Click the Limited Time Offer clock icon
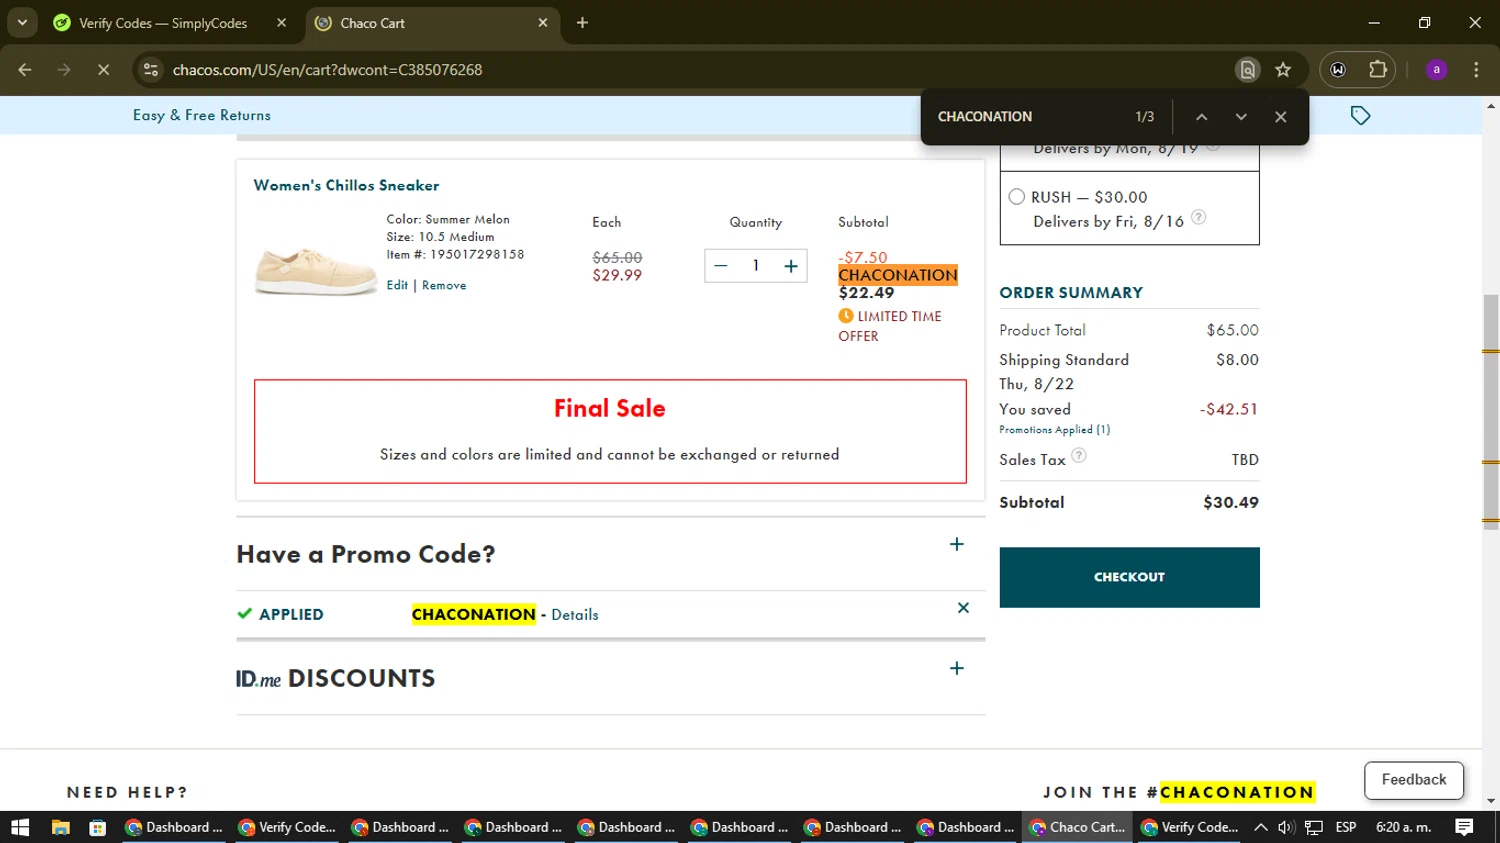The width and height of the screenshot is (1500, 843). coord(846,316)
